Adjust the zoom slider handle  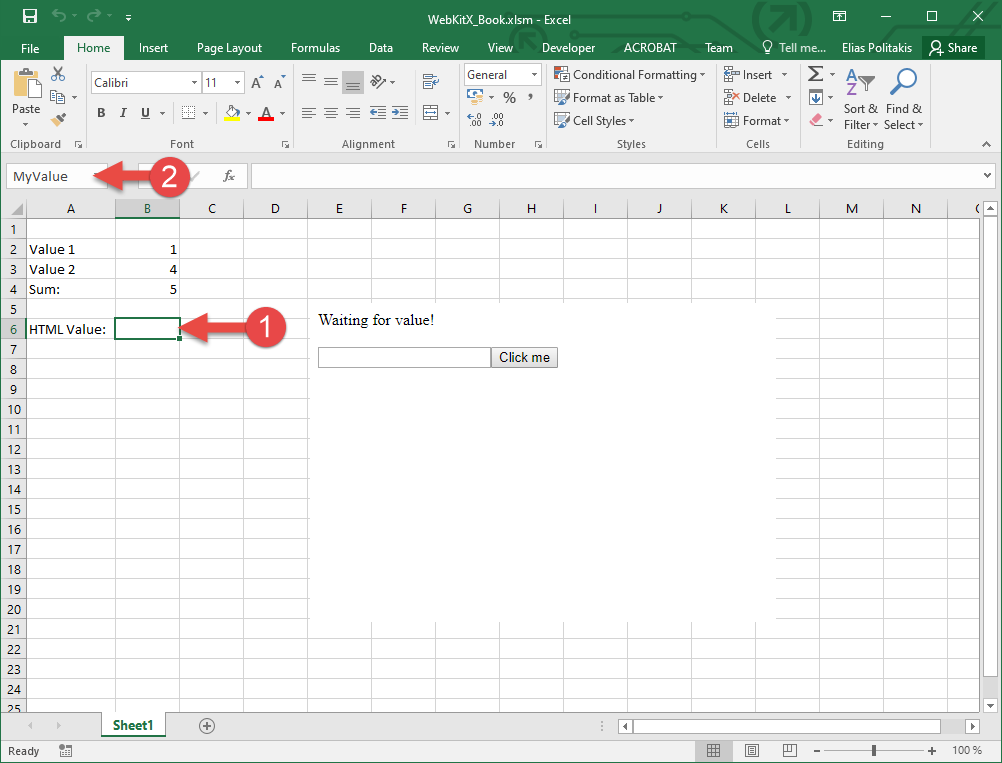coord(874,750)
